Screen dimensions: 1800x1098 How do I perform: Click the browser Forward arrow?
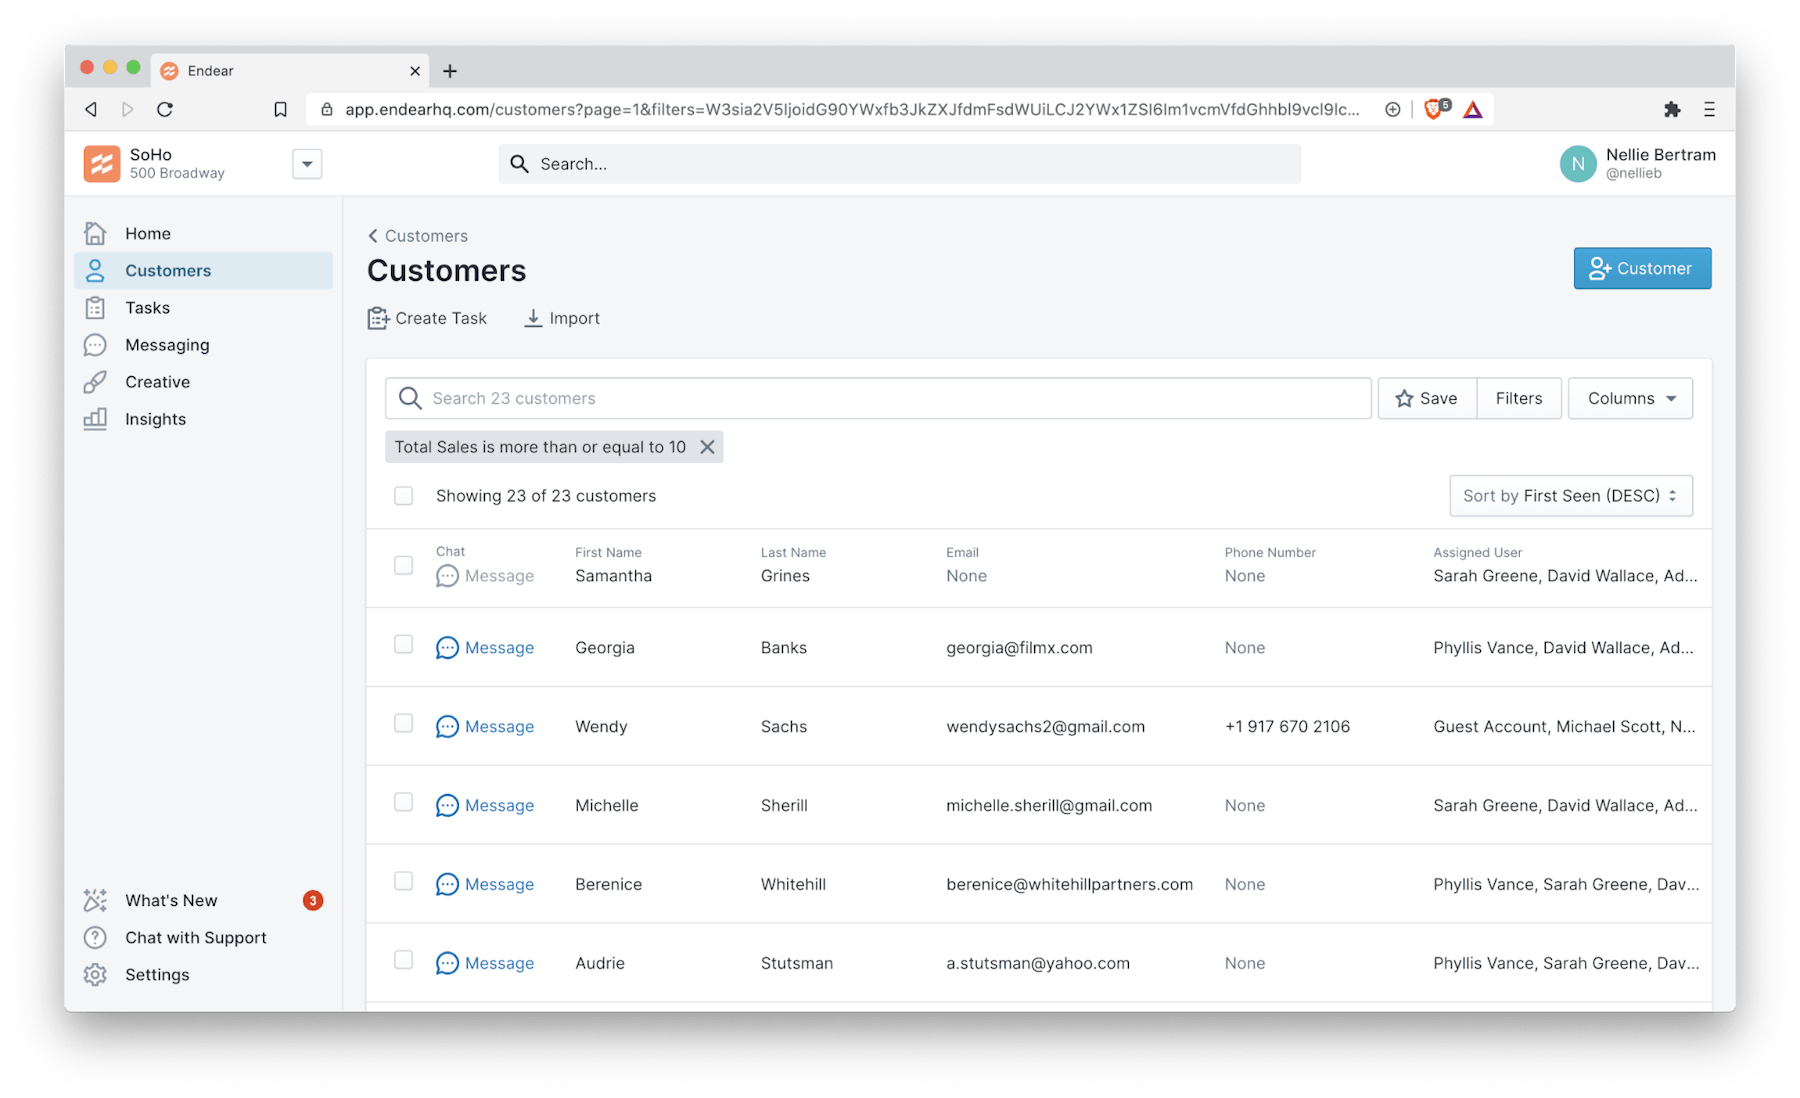(x=127, y=109)
